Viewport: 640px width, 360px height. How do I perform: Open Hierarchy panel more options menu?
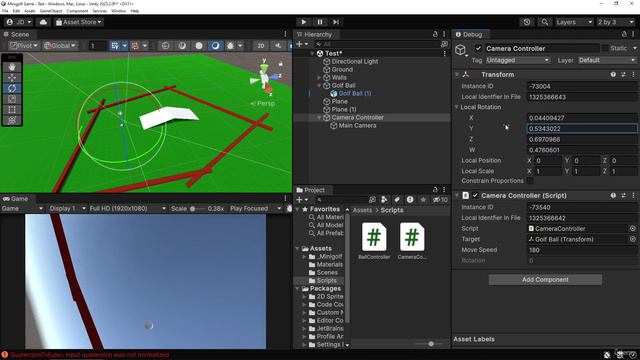(444, 34)
